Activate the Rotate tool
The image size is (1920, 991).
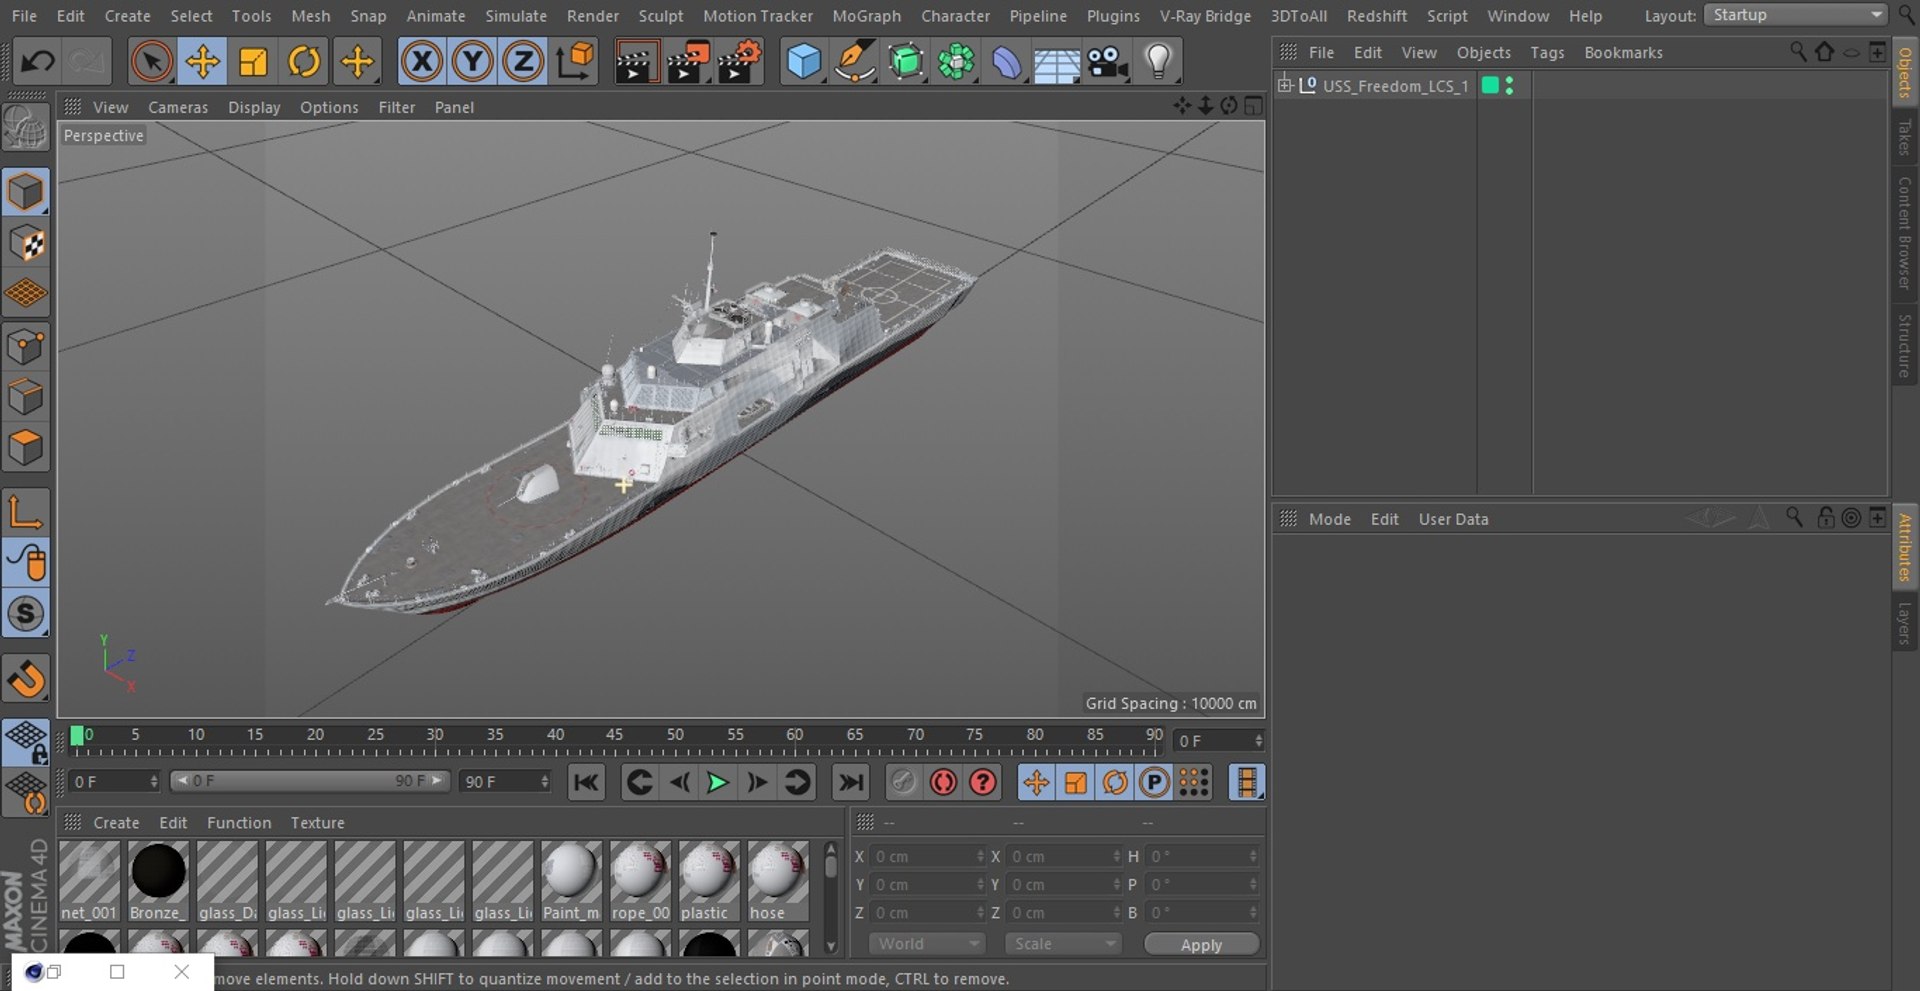click(x=304, y=62)
